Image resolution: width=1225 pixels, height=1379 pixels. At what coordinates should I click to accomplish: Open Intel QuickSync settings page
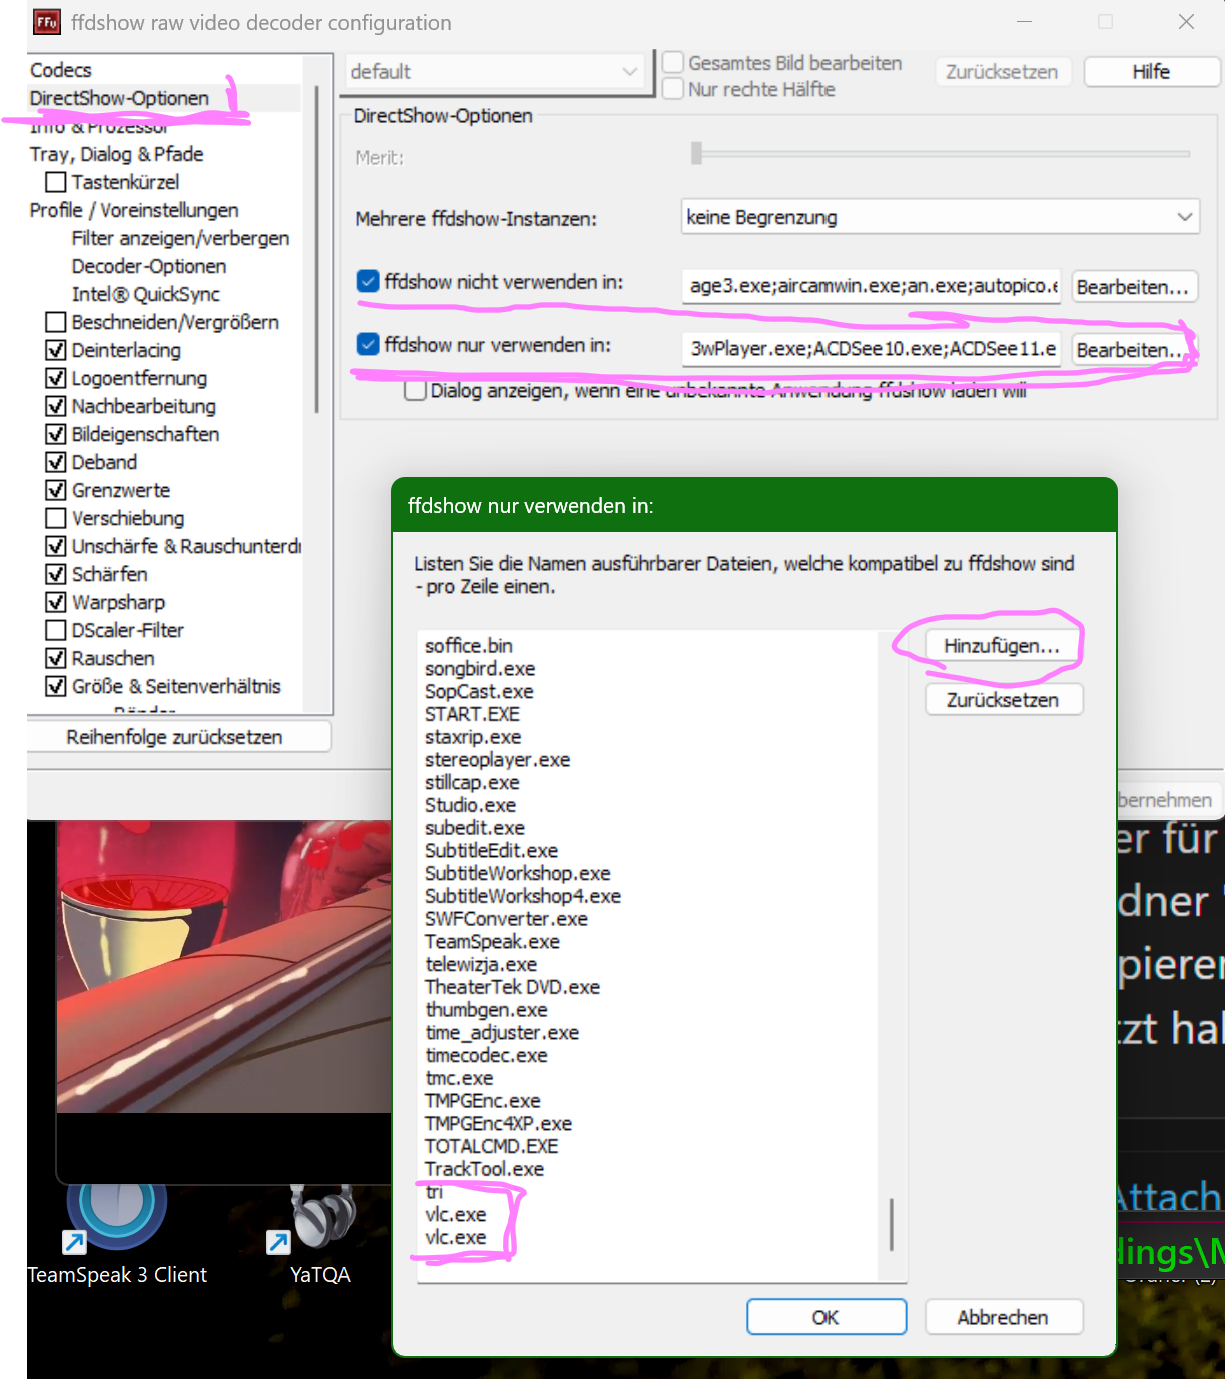click(146, 294)
